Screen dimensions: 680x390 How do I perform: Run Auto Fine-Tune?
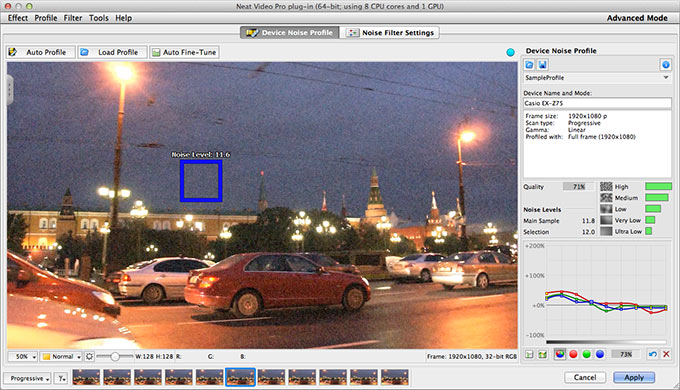pyautogui.click(x=184, y=52)
